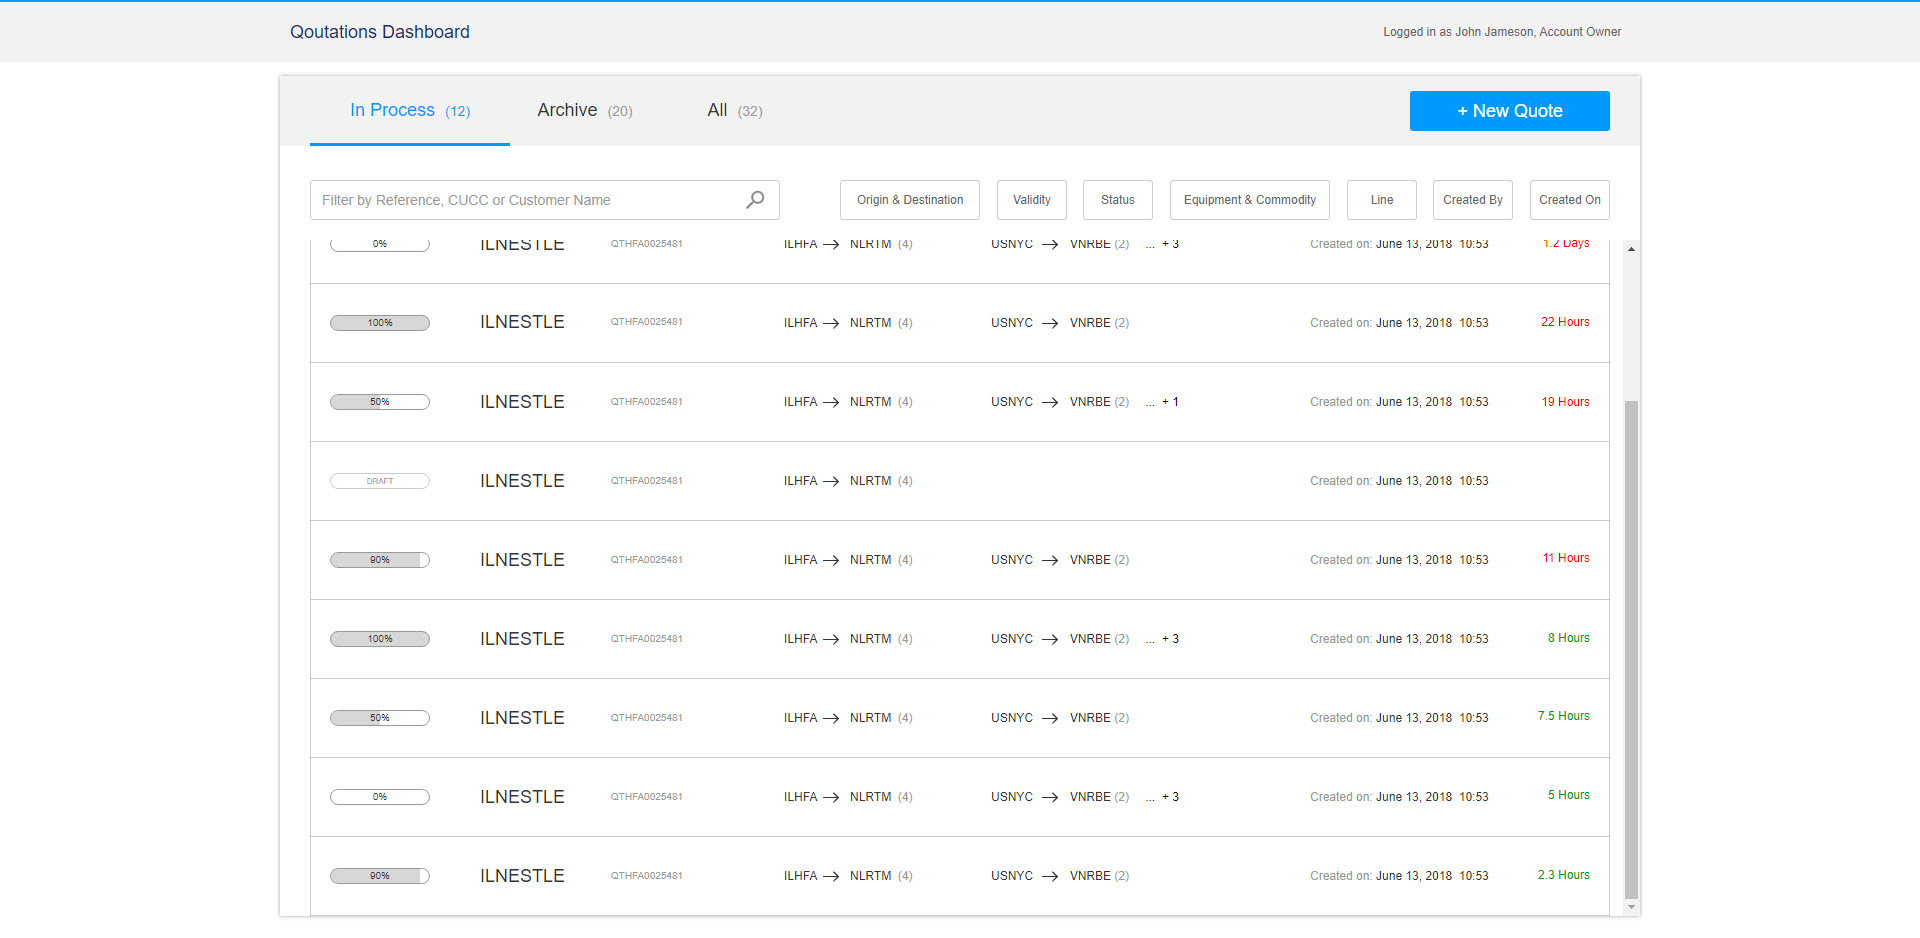Screen dimensions: 1920x938
Task: Click VNRBE (2) destination in the 7.5 Hours row
Action: point(1099,718)
